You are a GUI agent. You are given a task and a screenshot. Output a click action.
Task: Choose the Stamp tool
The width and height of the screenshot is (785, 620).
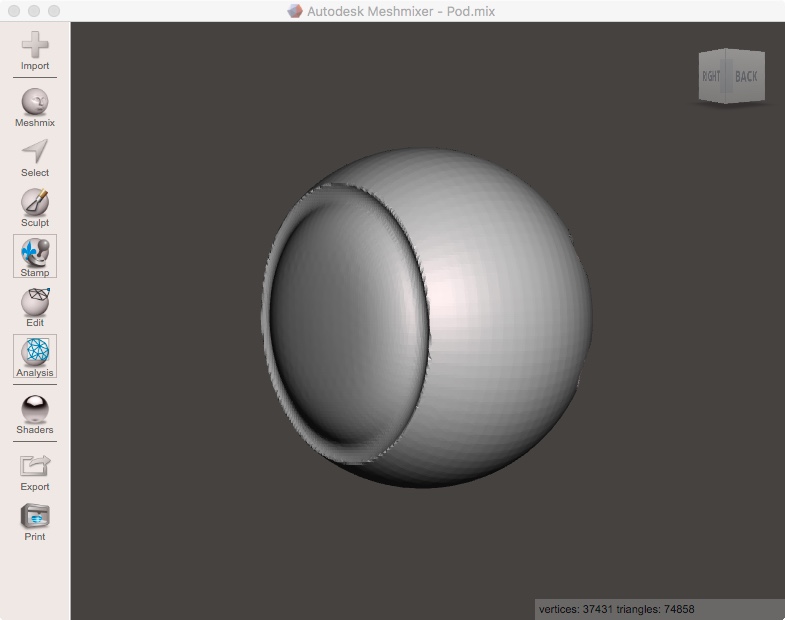(x=35, y=256)
